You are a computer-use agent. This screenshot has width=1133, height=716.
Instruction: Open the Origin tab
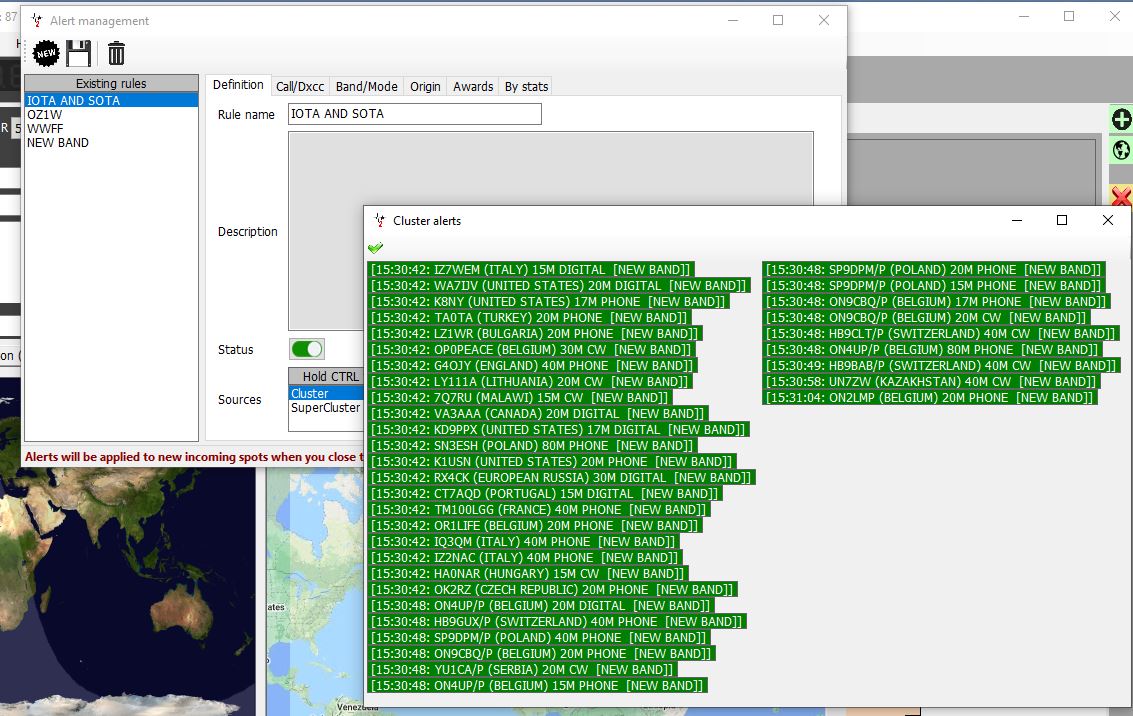(425, 87)
